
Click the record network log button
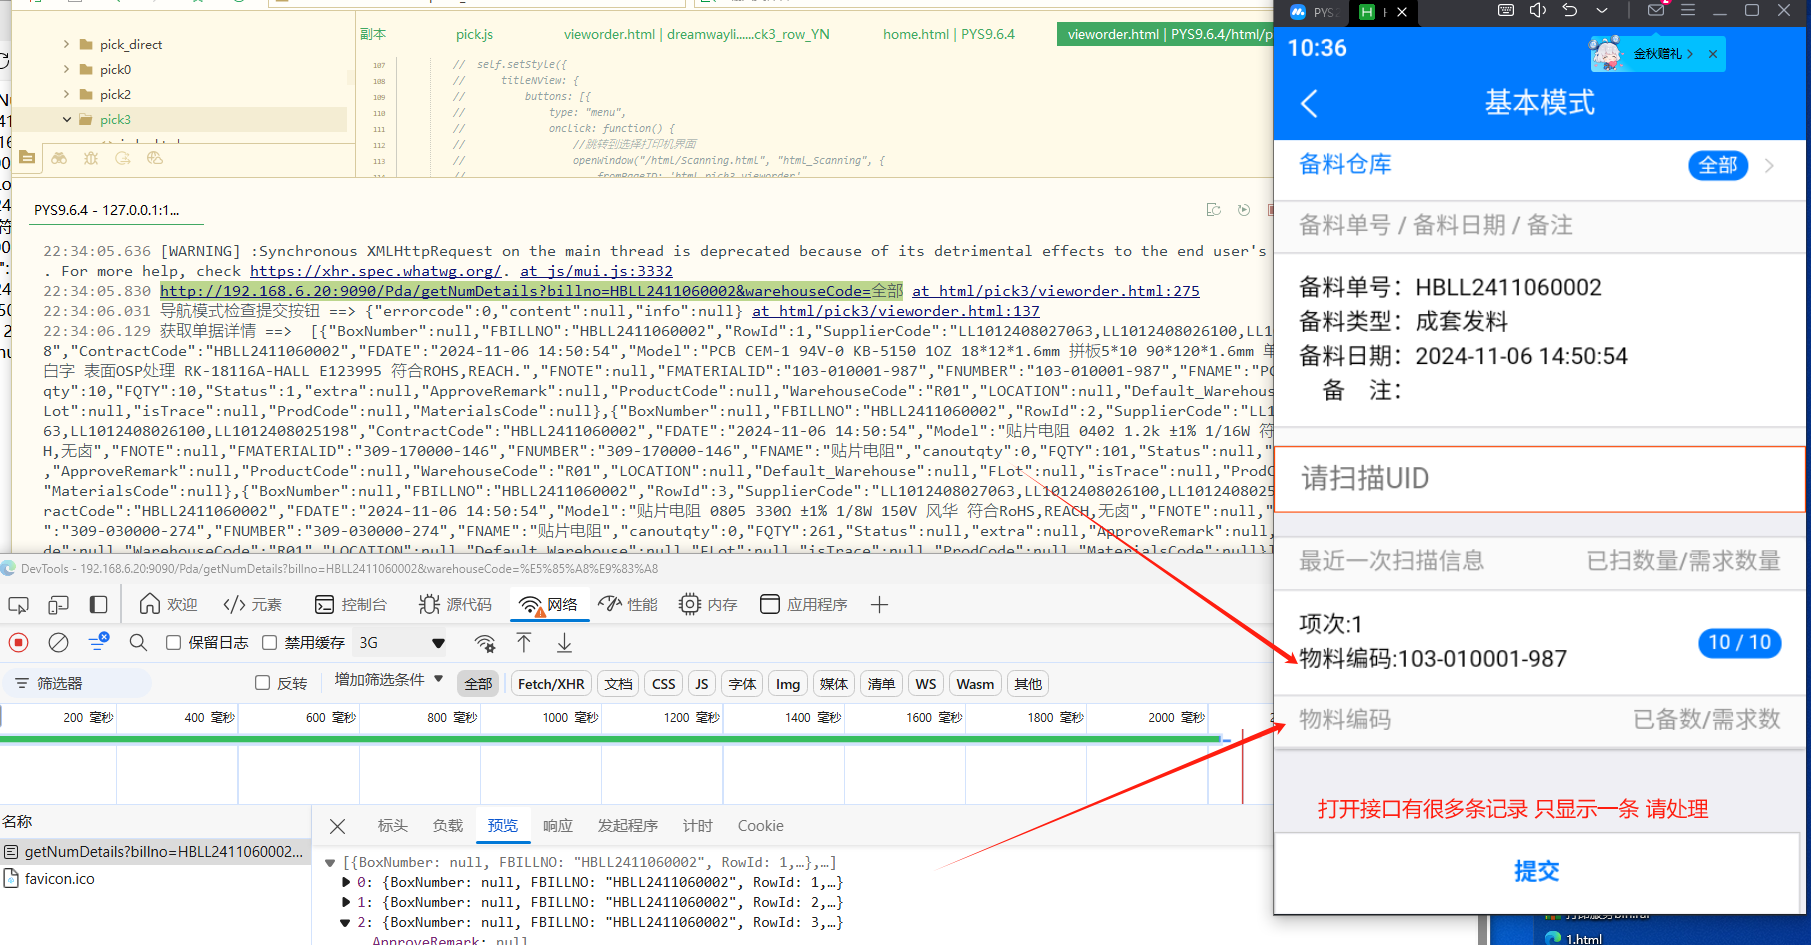(18, 643)
